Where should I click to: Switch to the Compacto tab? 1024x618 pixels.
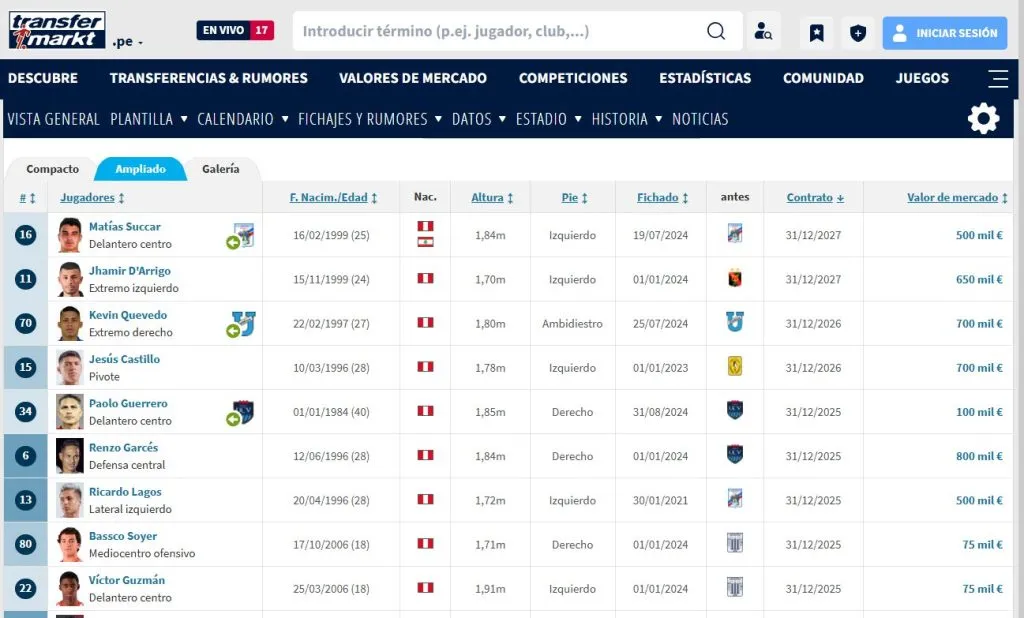(x=52, y=169)
